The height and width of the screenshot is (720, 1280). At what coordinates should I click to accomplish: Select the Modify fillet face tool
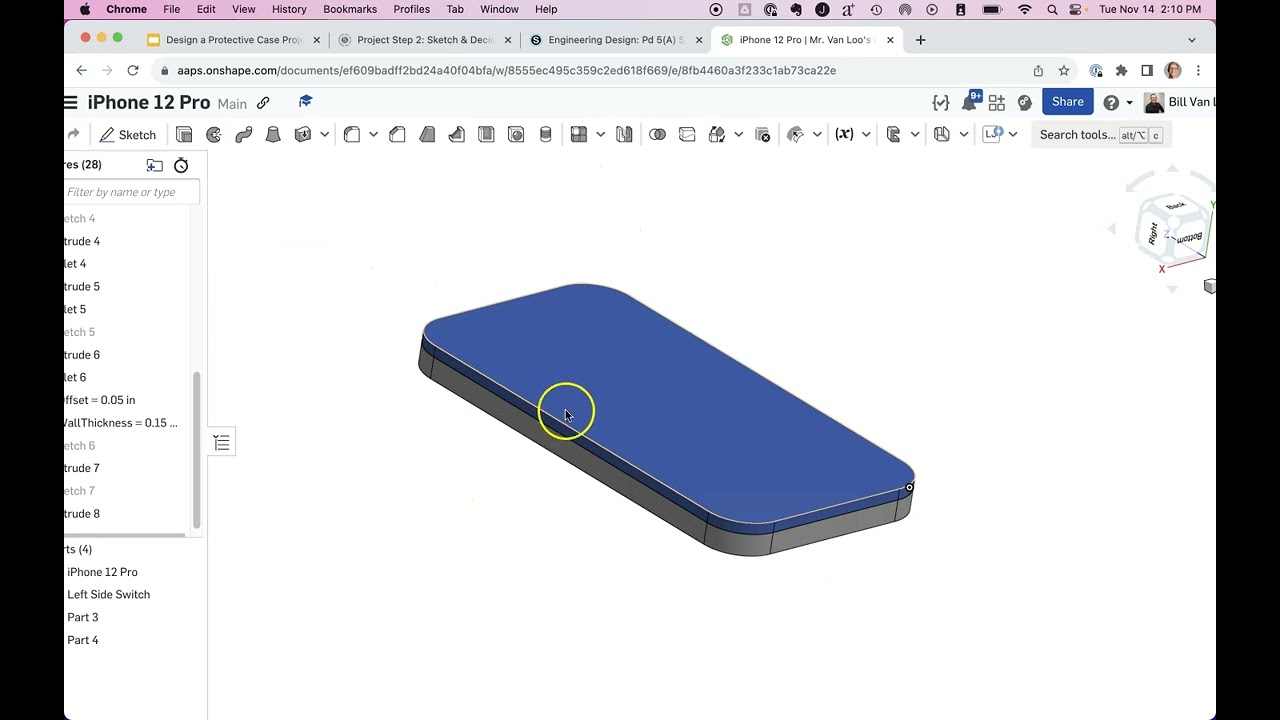(796, 134)
